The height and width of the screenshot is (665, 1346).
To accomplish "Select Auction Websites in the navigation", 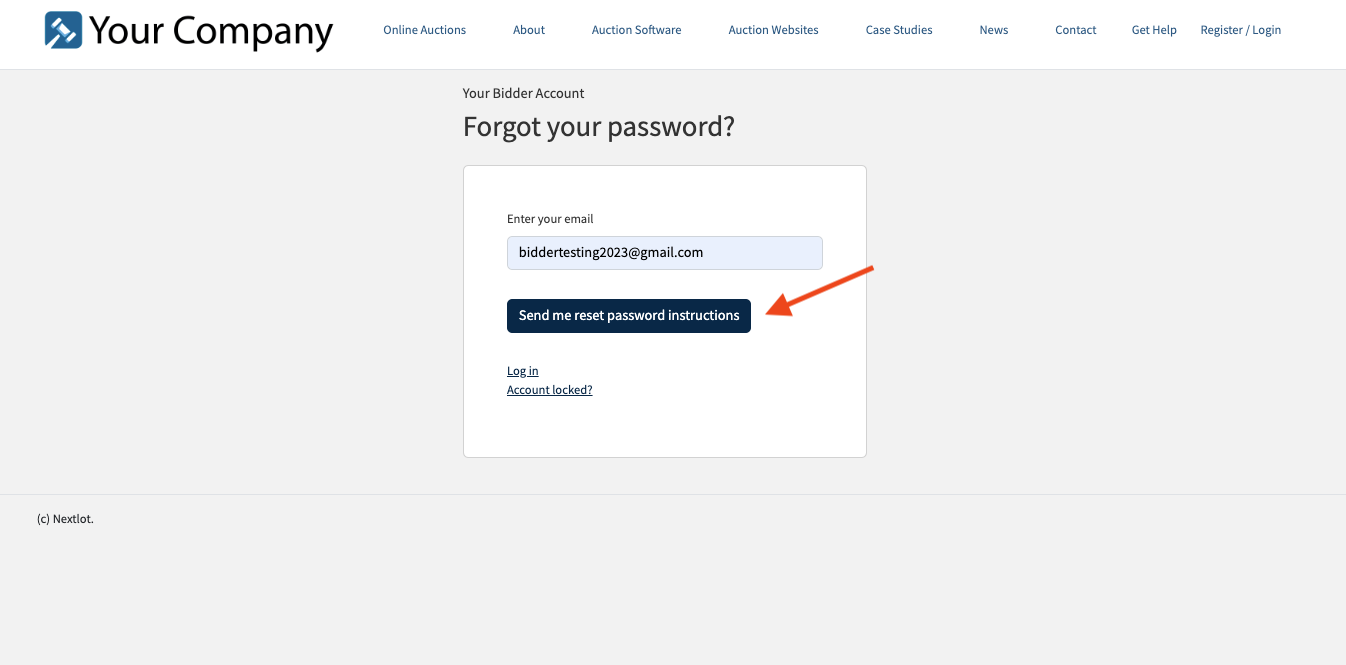I will click(x=773, y=30).
